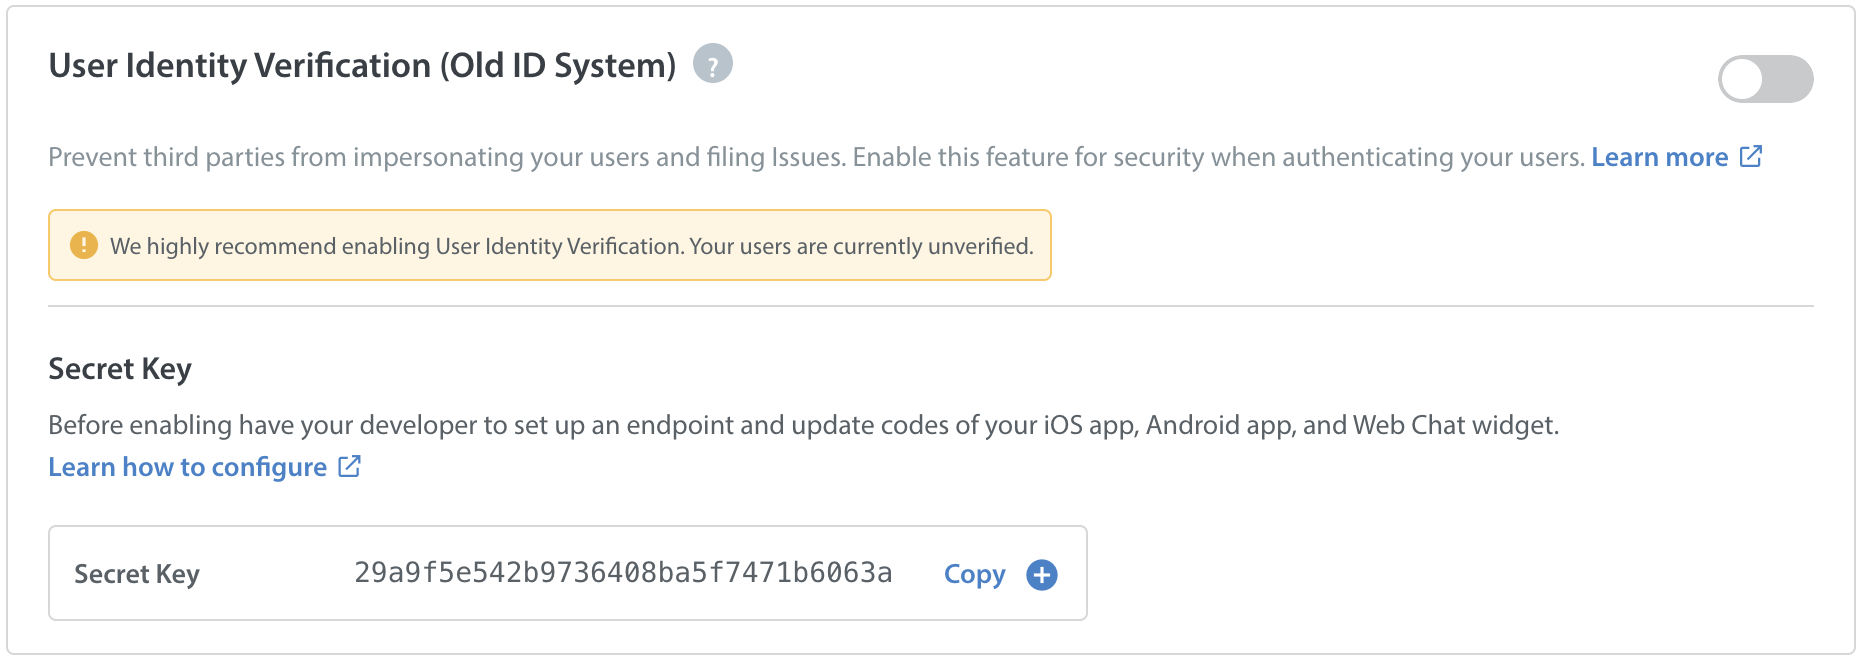Click the User Identity Verification (Old ID System) title
The width and height of the screenshot is (1870, 666).
(362, 66)
